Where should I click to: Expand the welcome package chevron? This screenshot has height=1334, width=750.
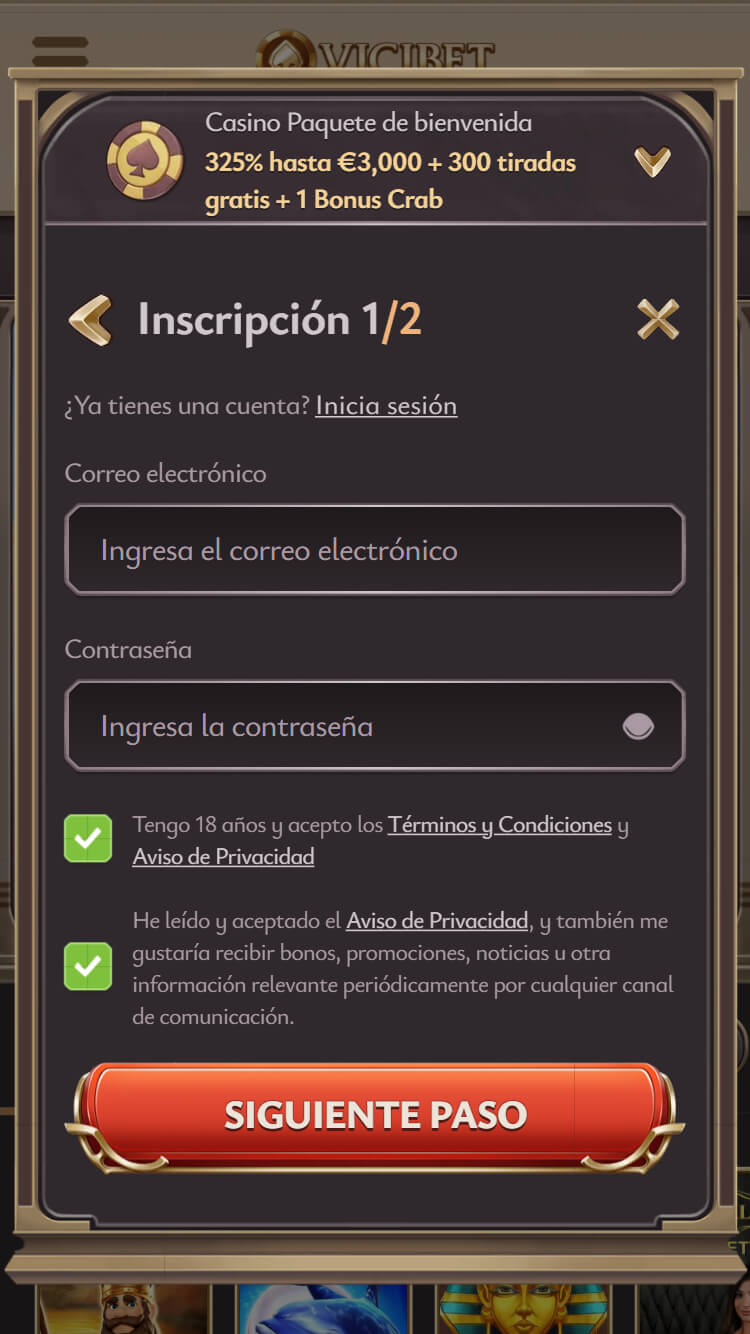tap(652, 161)
